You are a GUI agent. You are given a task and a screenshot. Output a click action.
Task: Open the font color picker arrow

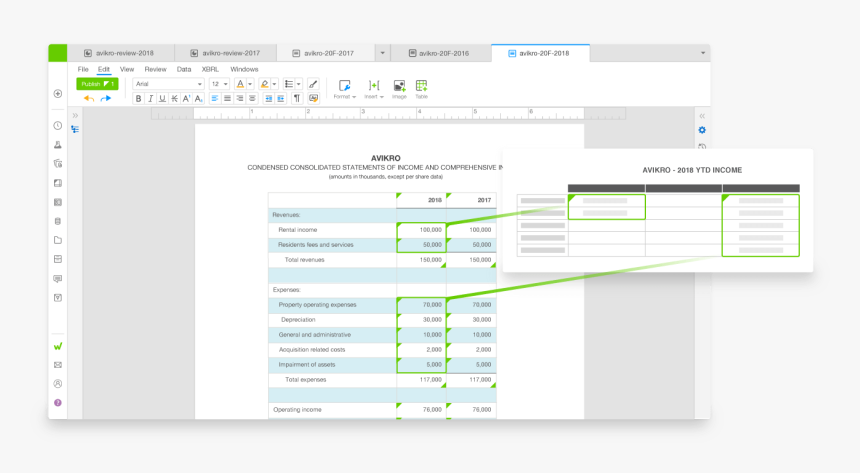(x=250, y=84)
